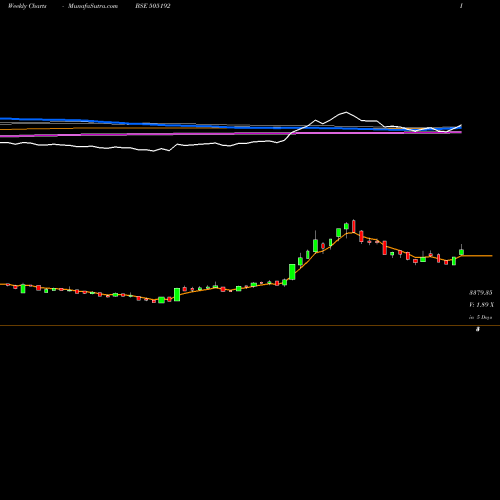Screen dimensions: 500x500
Task: Click the 'V: 1.89 N' volume reading
Action: click(481, 305)
